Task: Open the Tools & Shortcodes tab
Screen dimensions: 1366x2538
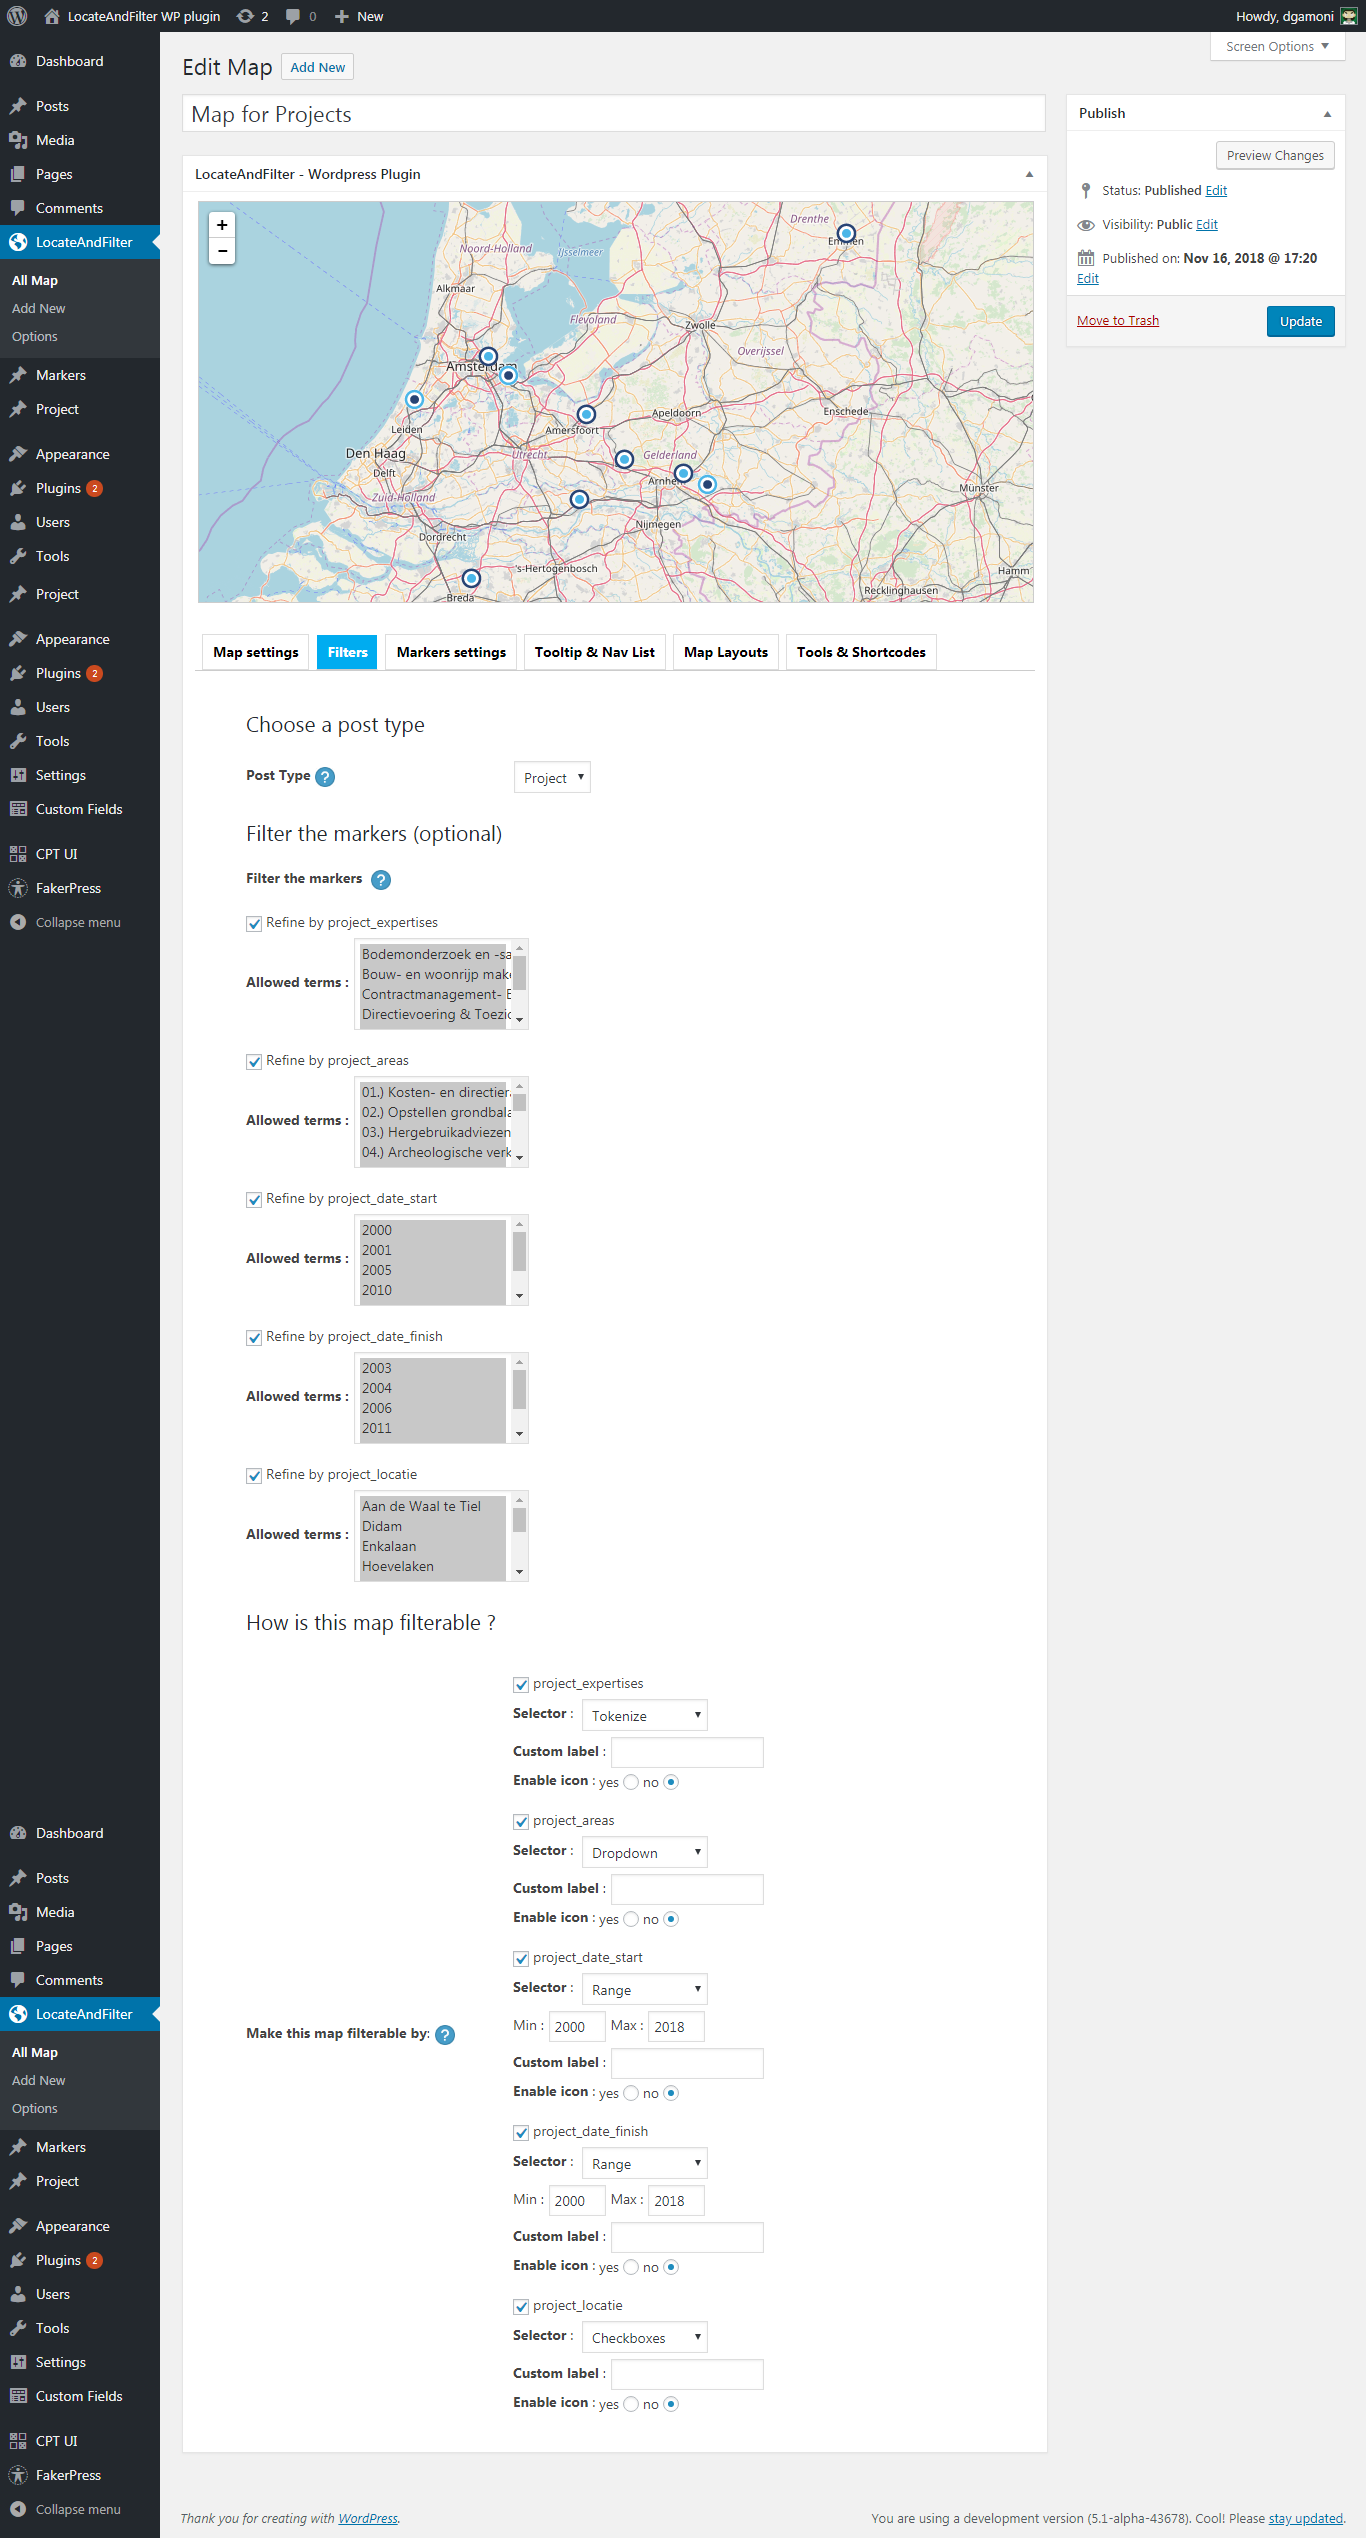Action: [x=860, y=652]
